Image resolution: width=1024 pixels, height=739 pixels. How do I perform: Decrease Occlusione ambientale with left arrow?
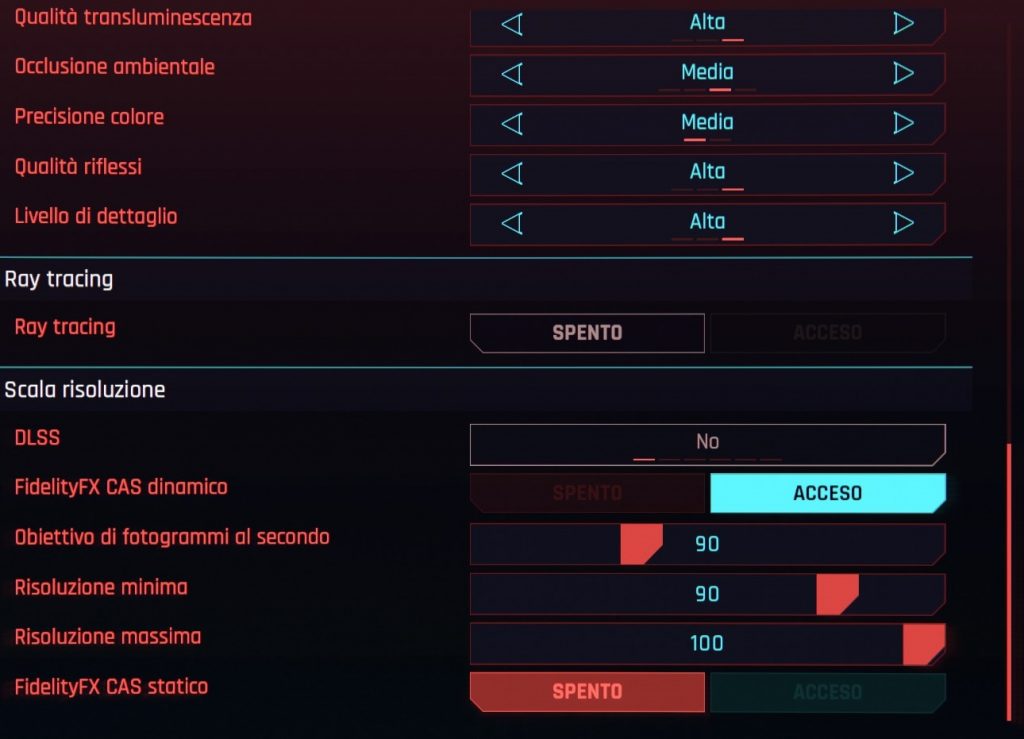pyautogui.click(x=512, y=74)
